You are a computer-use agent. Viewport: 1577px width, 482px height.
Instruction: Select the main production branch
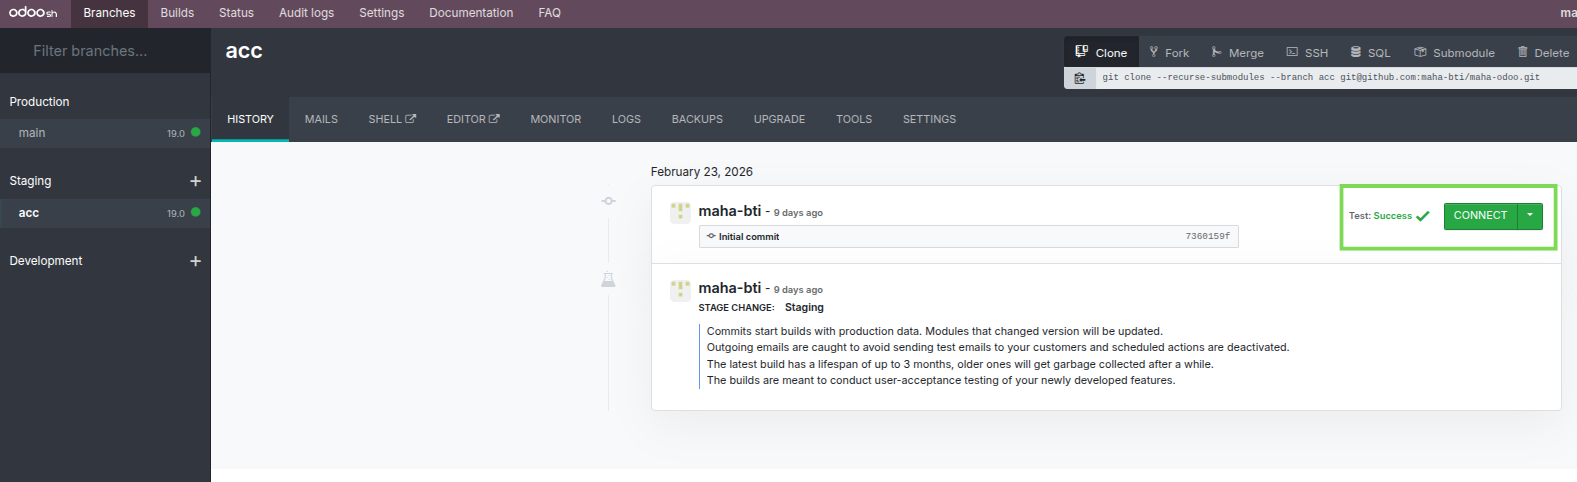[32, 133]
